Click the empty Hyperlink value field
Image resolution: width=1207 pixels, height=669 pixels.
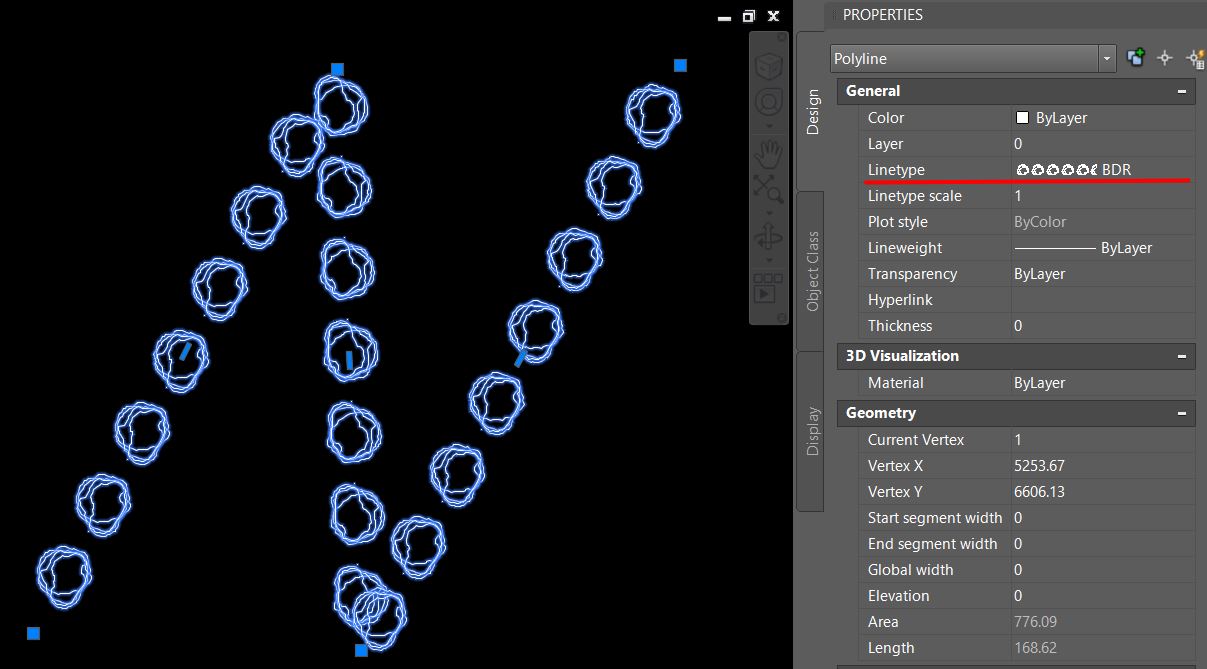coord(1103,300)
